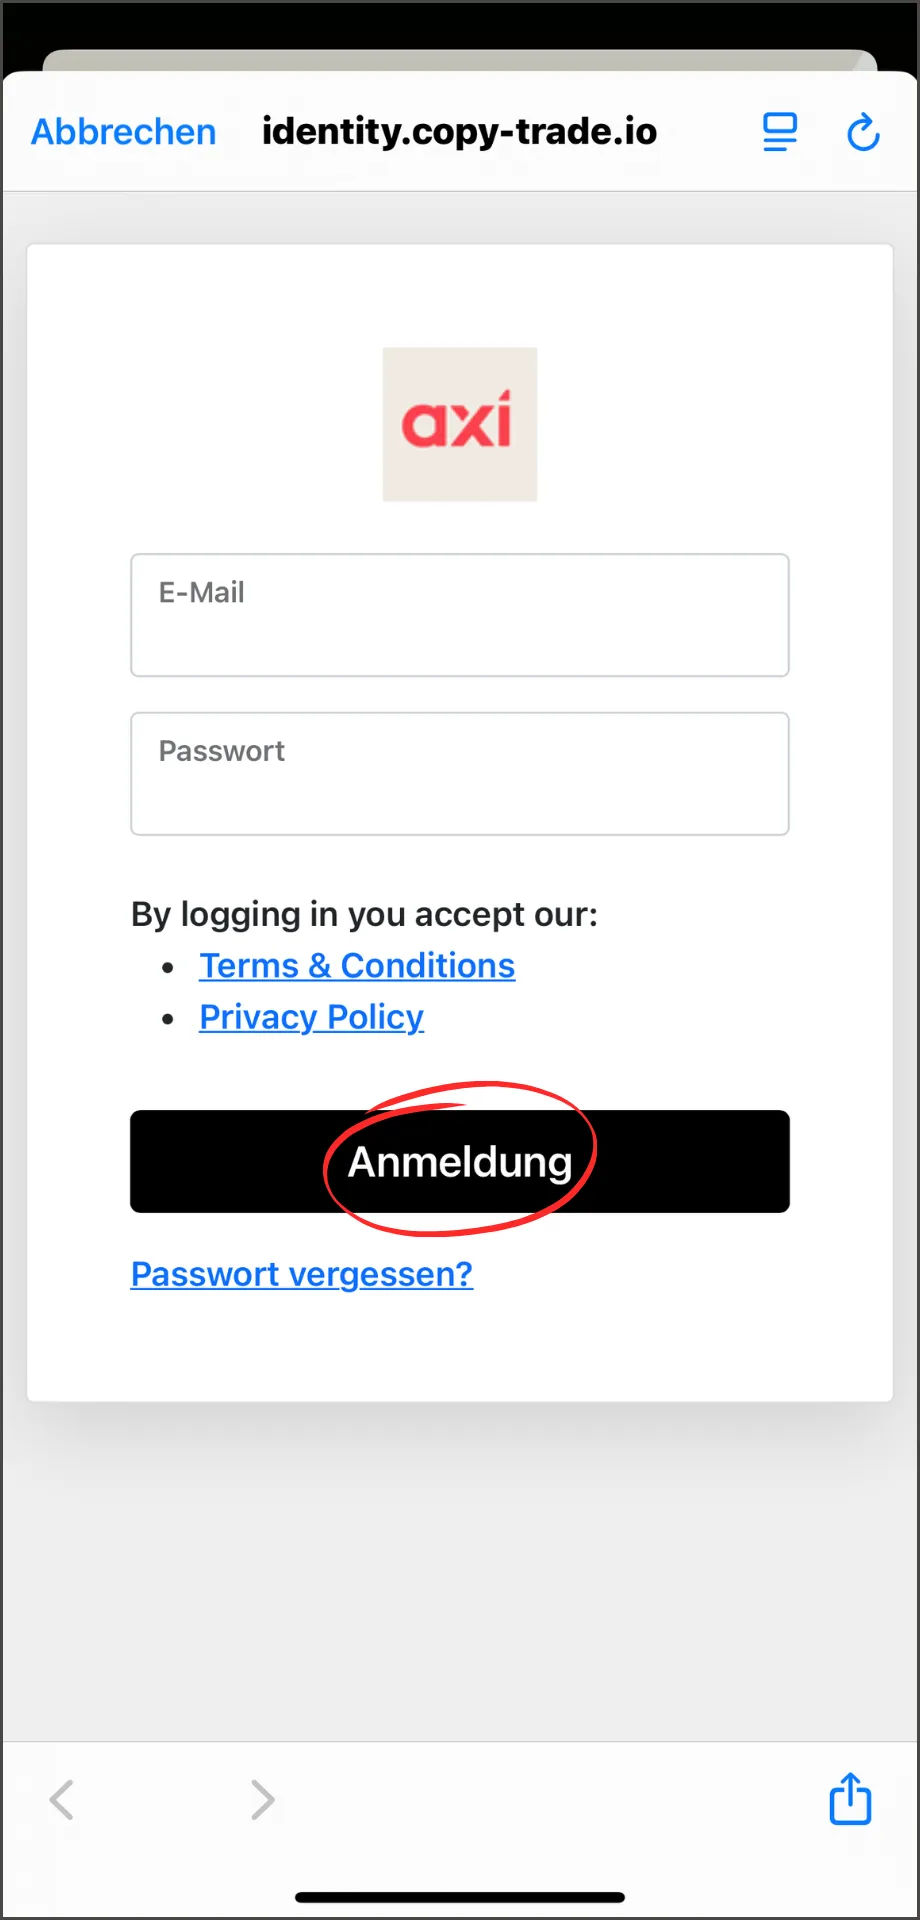The height and width of the screenshot is (1920, 920).
Task: Focus the Passwort input field
Action: [460, 774]
